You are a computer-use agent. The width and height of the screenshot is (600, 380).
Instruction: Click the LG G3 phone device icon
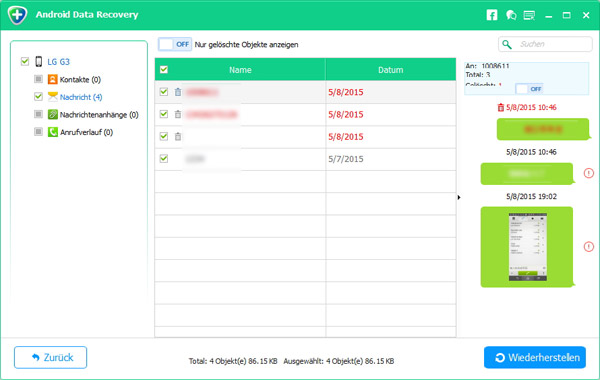39,61
